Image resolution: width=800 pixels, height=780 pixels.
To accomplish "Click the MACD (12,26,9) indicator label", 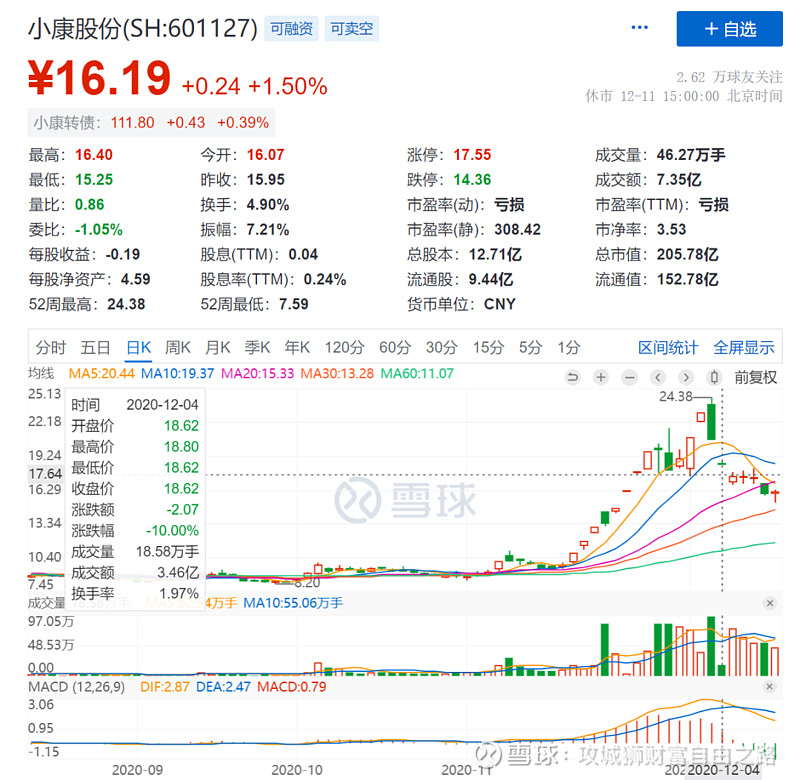I will (77, 687).
